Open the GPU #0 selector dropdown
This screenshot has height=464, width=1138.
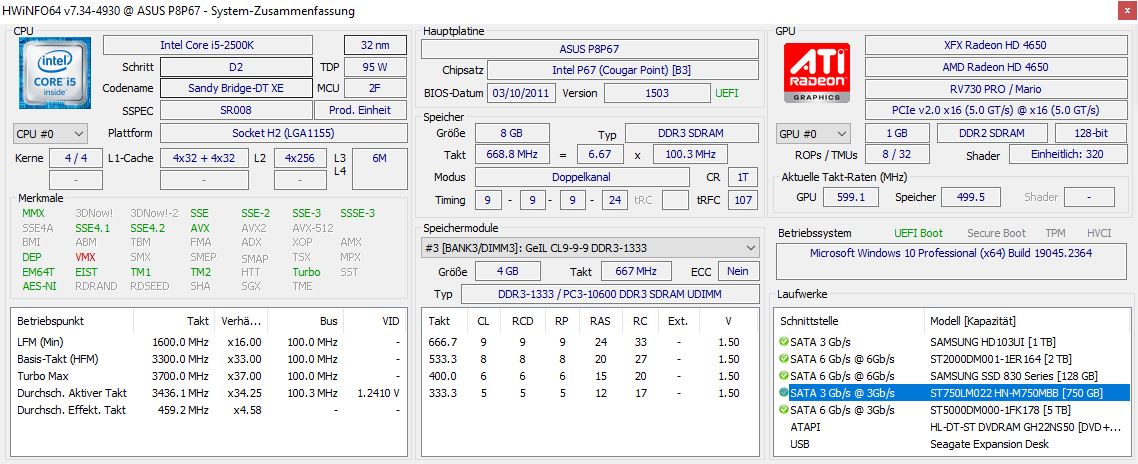coord(813,134)
